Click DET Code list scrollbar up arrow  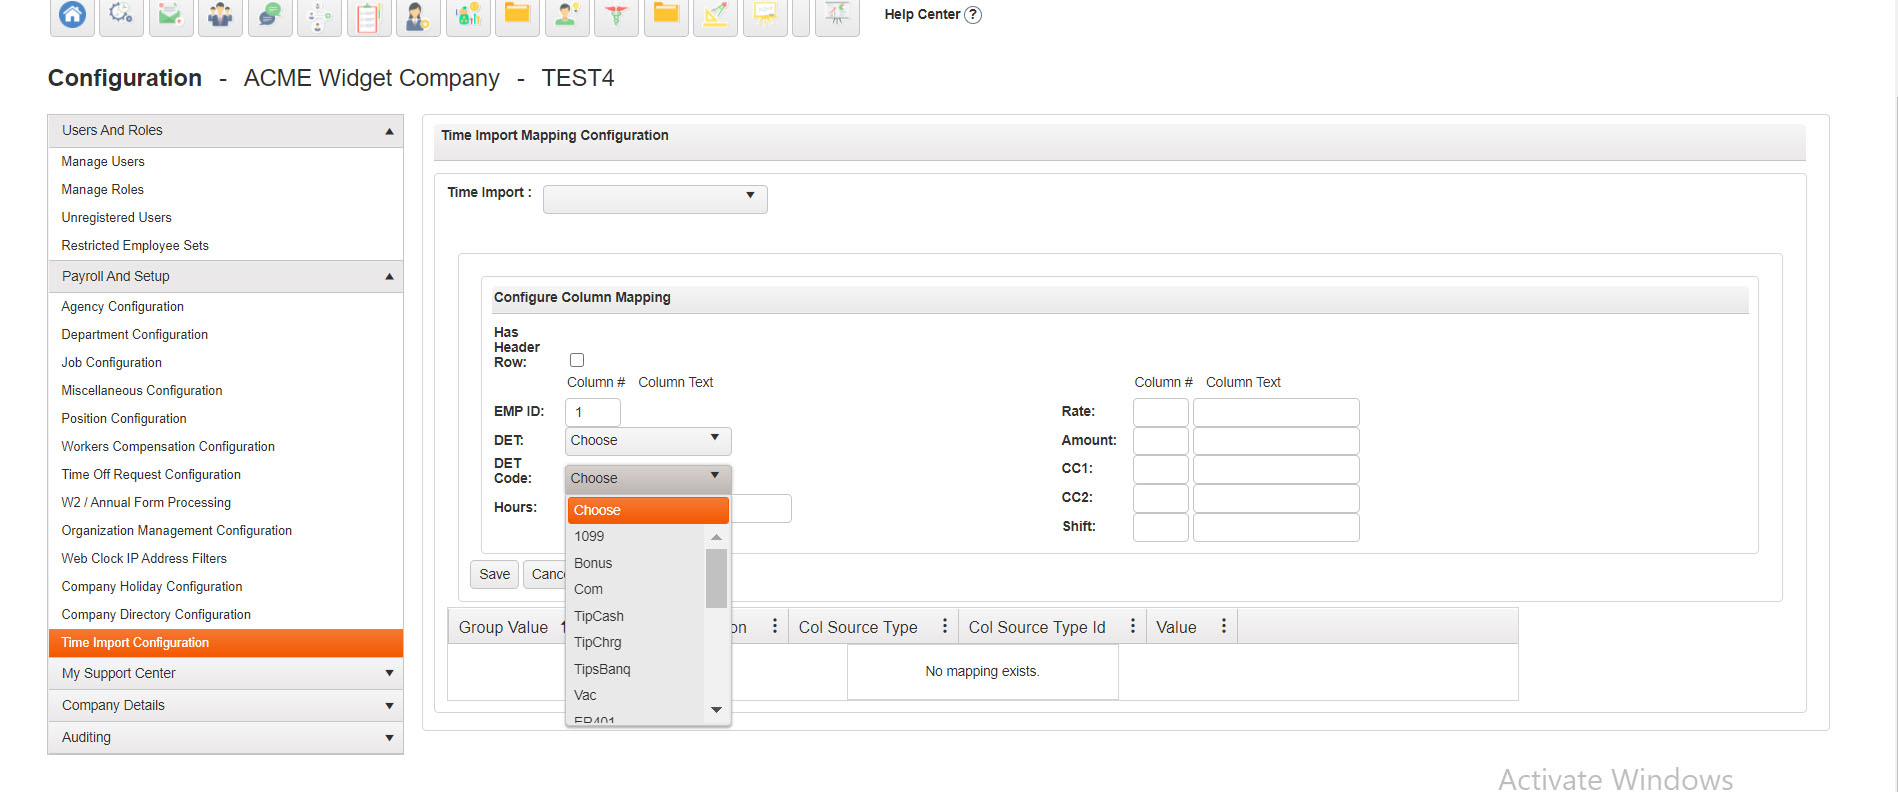click(x=716, y=537)
